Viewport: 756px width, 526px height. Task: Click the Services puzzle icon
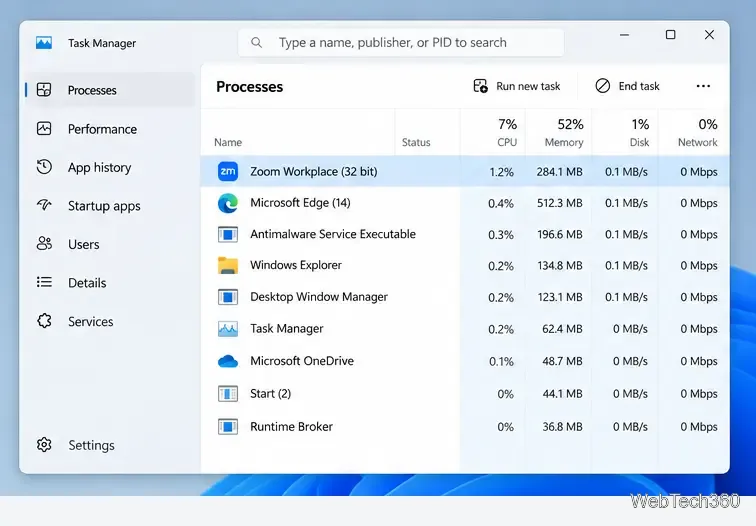(x=44, y=321)
